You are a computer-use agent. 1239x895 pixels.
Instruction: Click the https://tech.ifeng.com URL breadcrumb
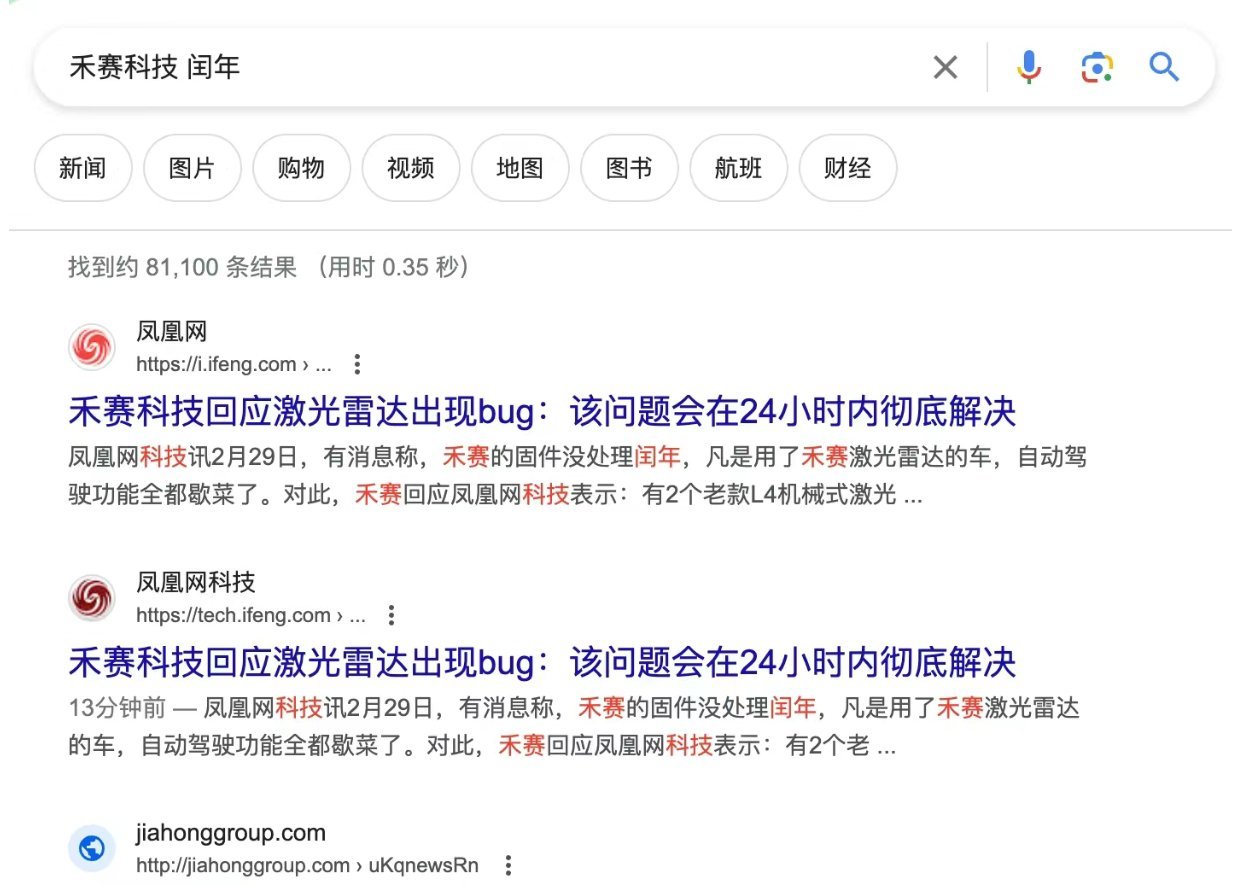point(251,615)
